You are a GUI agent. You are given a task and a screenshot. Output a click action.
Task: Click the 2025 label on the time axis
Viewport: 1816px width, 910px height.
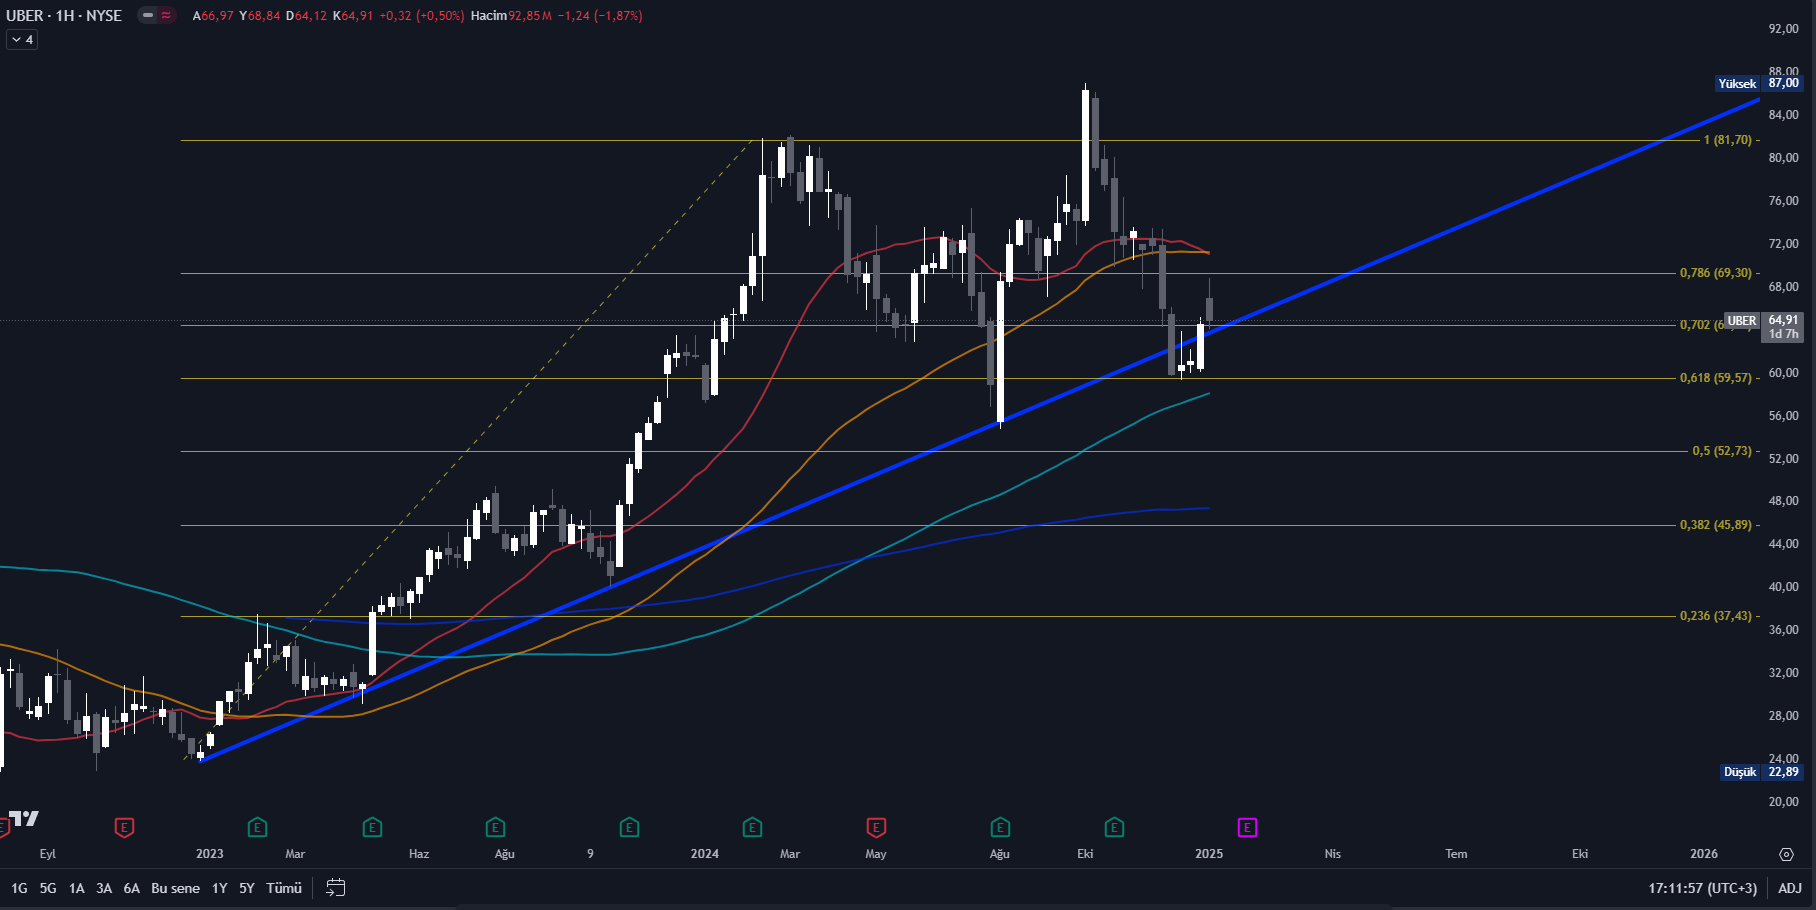[1209, 854]
